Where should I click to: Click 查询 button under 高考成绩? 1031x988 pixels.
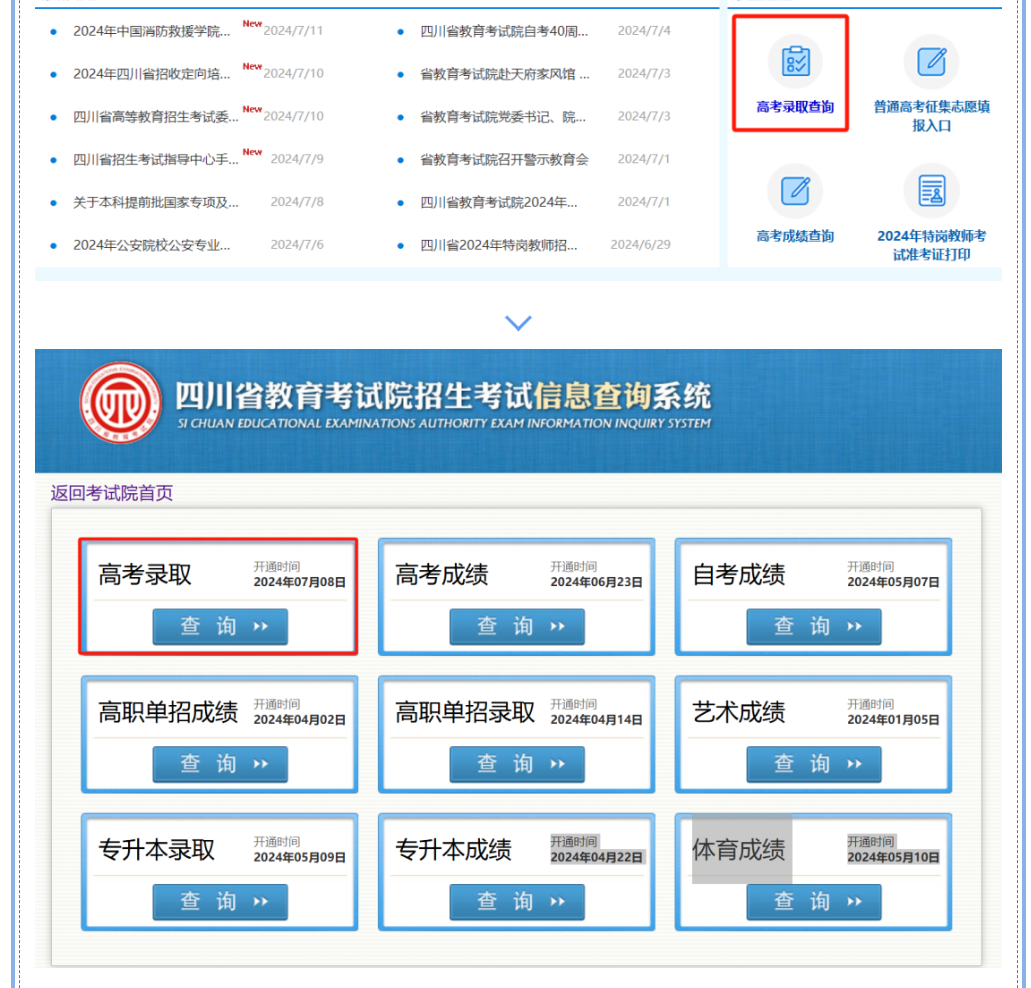516,627
